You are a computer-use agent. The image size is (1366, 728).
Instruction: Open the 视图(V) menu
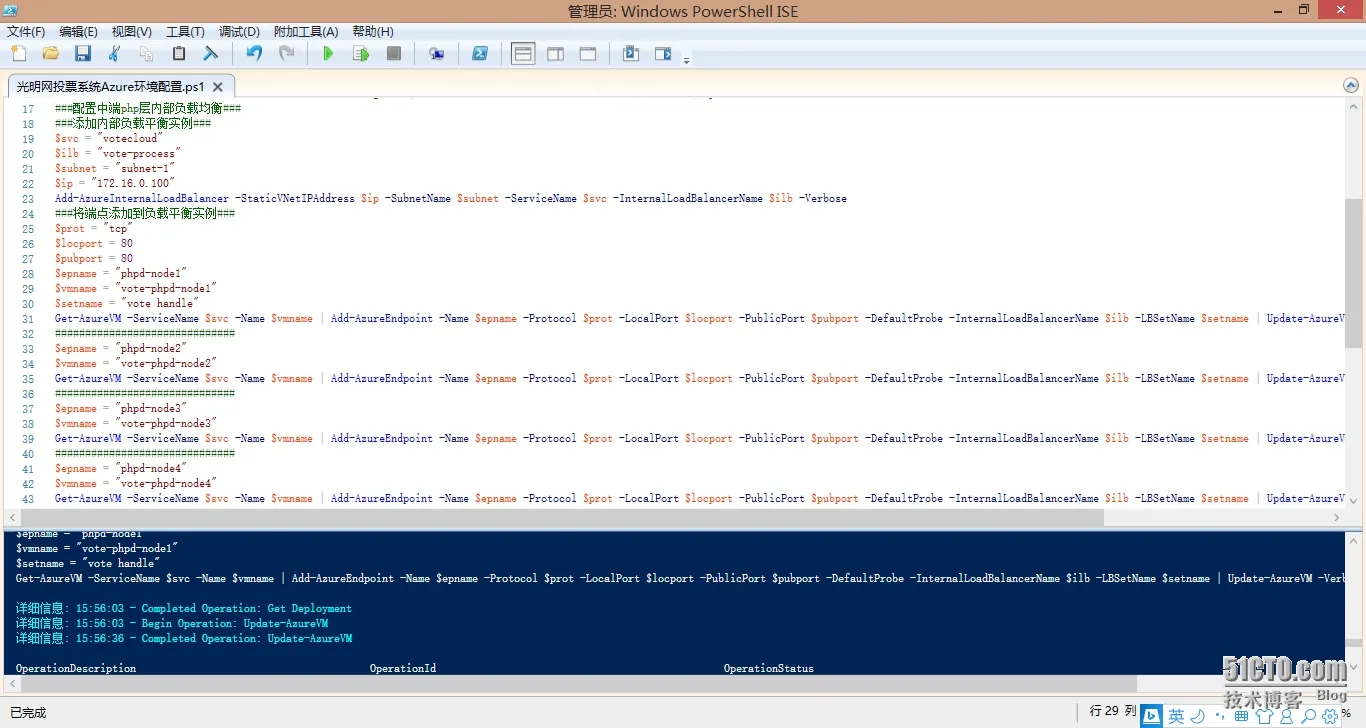click(x=132, y=32)
